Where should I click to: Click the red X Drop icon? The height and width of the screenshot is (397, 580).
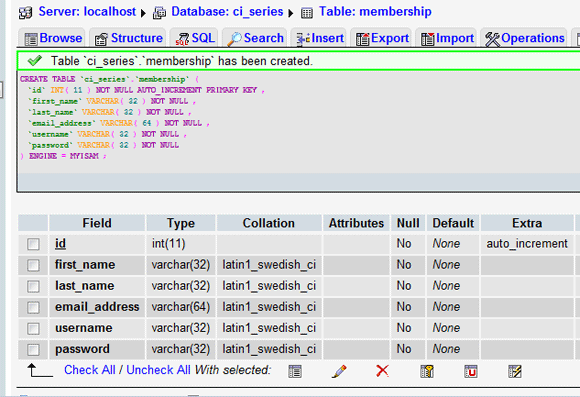[382, 371]
